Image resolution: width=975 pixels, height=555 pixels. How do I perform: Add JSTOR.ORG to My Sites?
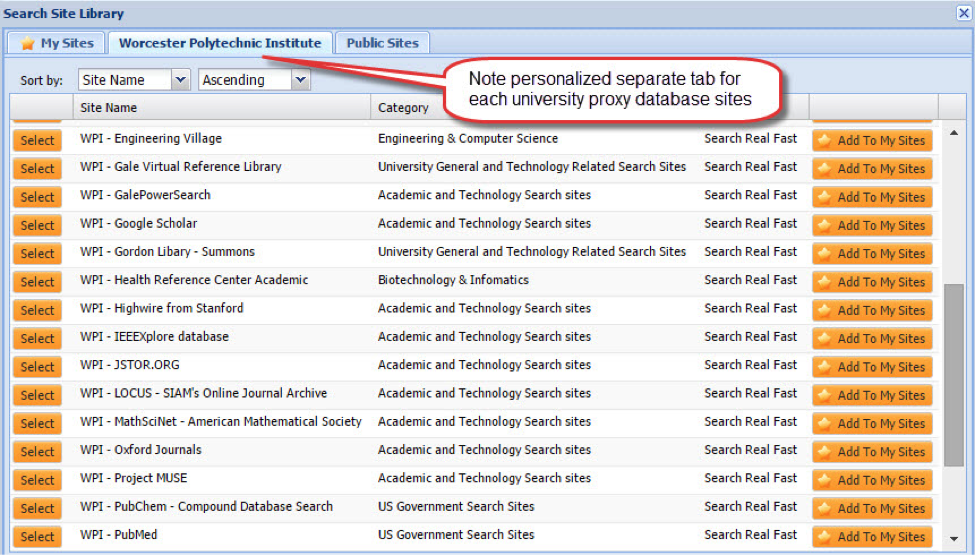[872, 367]
